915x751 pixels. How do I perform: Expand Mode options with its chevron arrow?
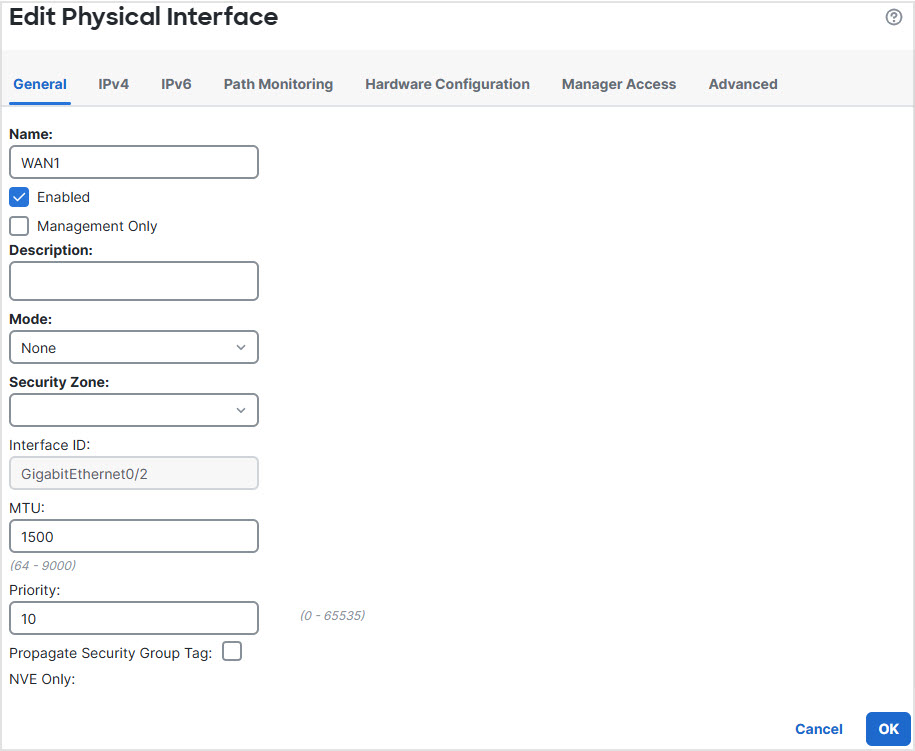[x=241, y=347]
